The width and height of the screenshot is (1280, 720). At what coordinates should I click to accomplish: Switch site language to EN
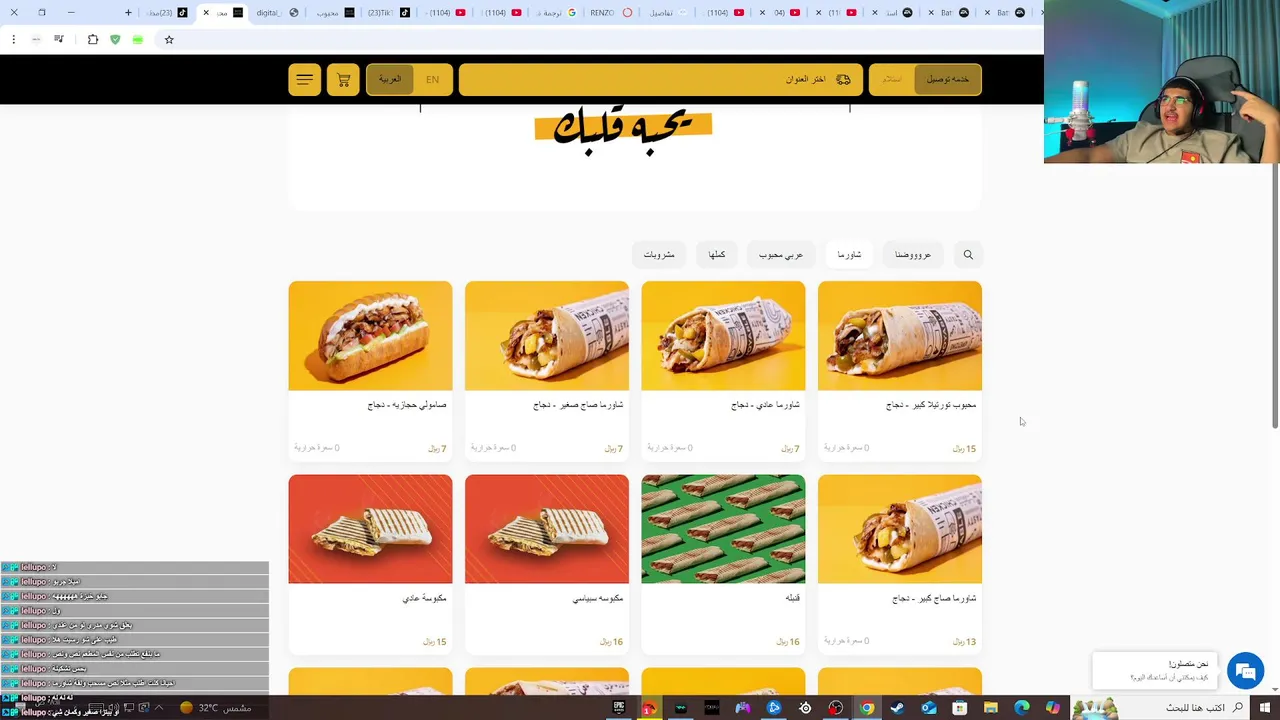click(x=432, y=80)
